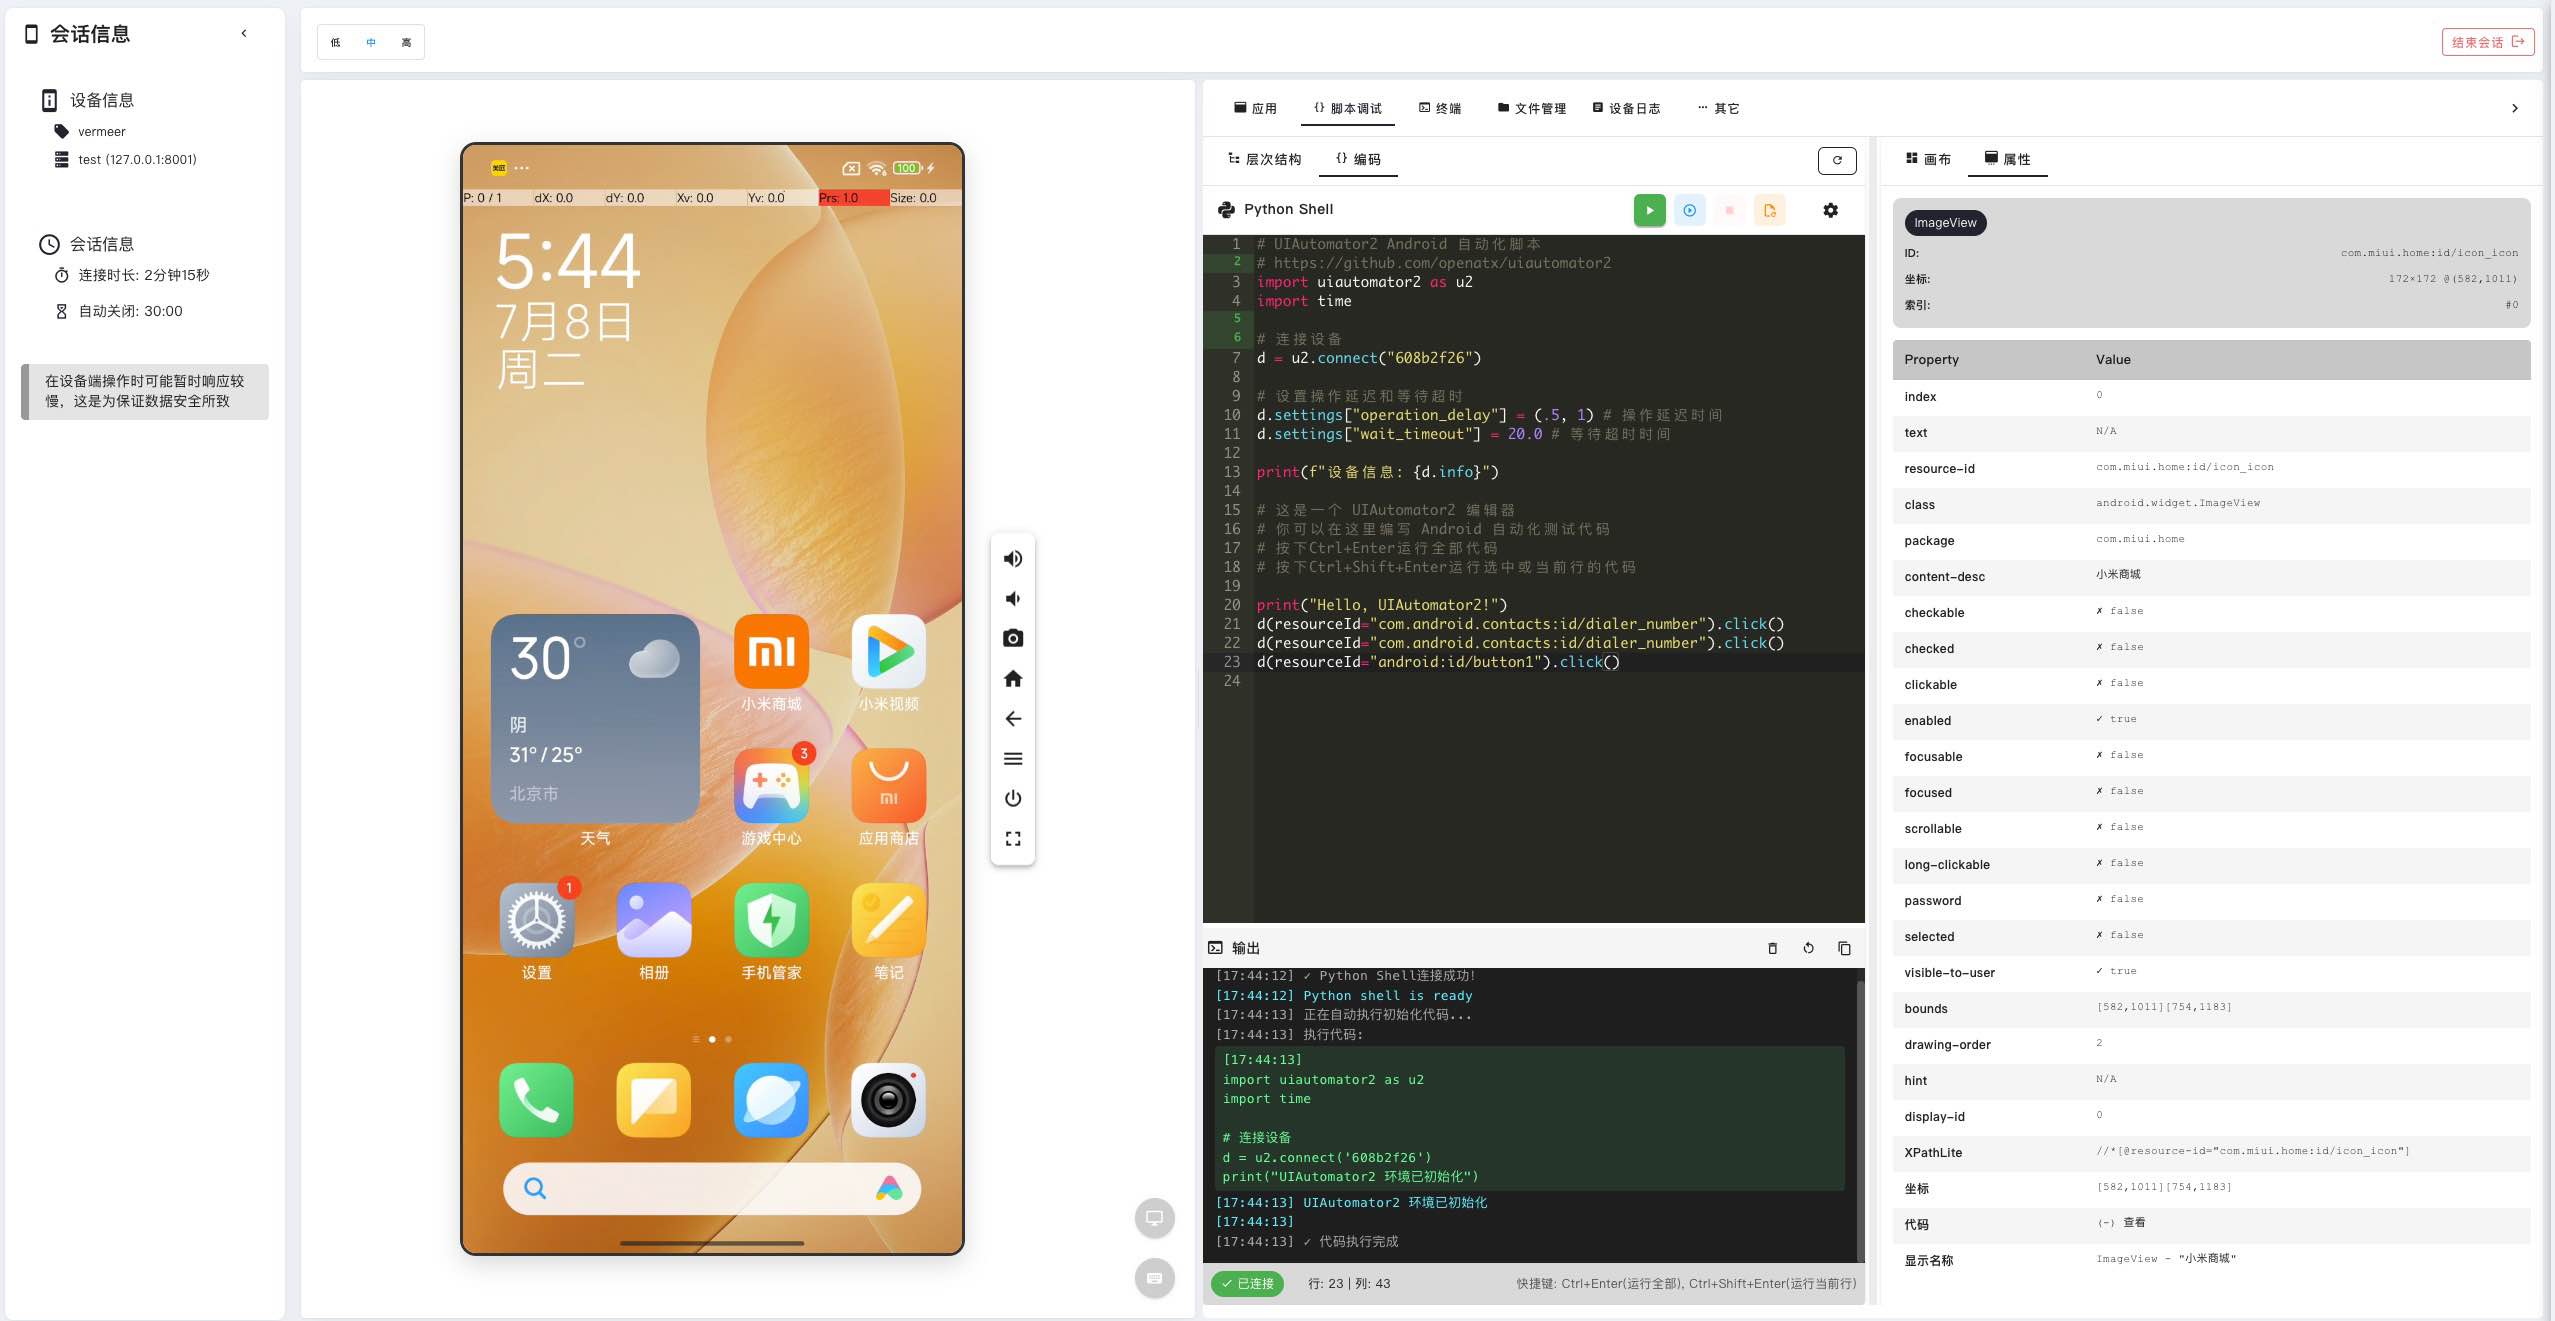The image size is (2555, 1321).
Task: Open Python Shell settings gear
Action: [x=1830, y=210]
